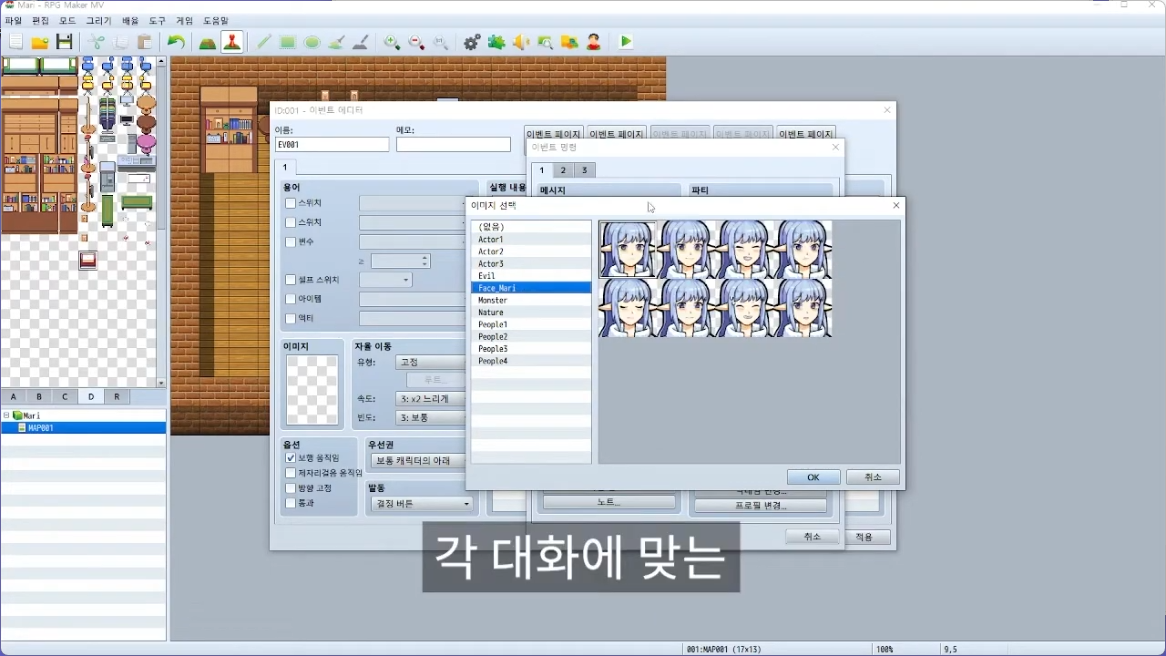Viewport: 1166px width, 656px height.
Task: Open the Plugin Manager puzzle icon
Action: [496, 42]
